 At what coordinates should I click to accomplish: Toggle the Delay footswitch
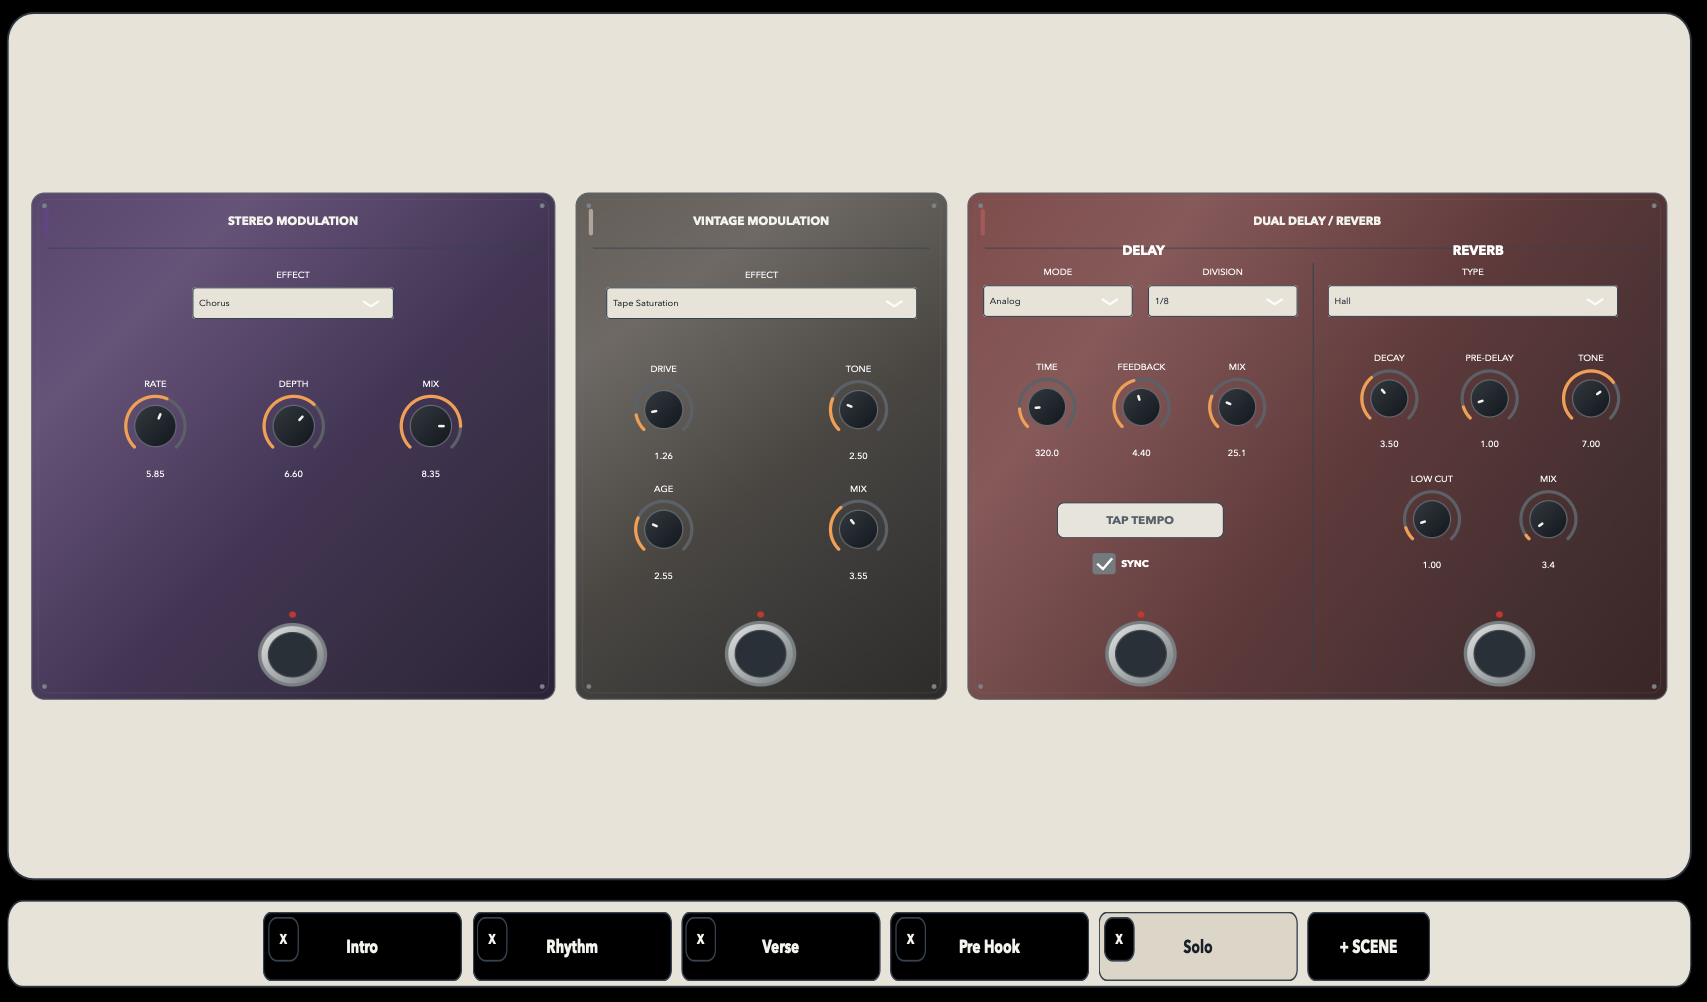point(1141,654)
